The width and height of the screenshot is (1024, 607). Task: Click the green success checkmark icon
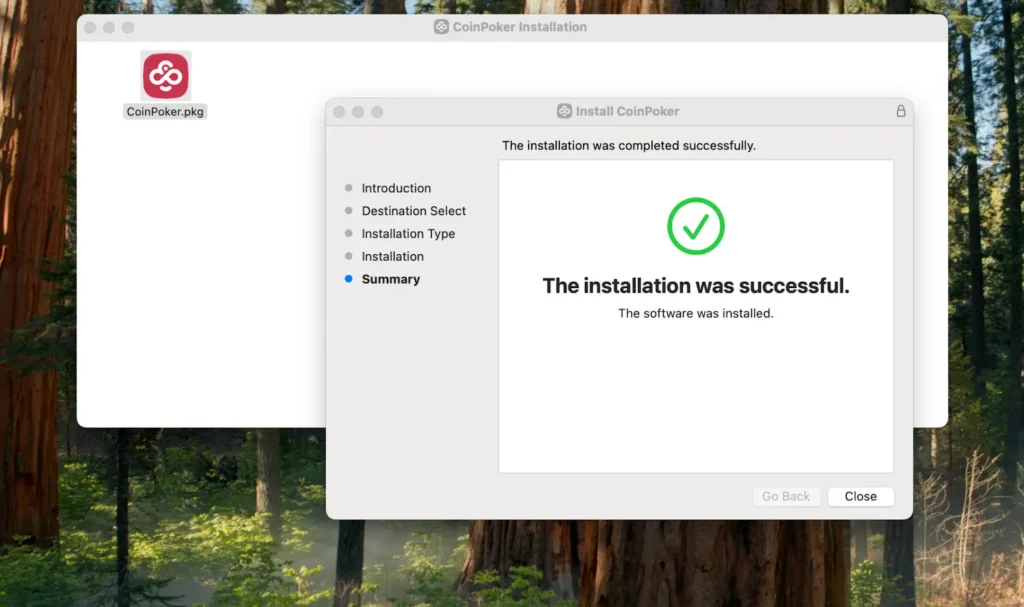pos(696,226)
